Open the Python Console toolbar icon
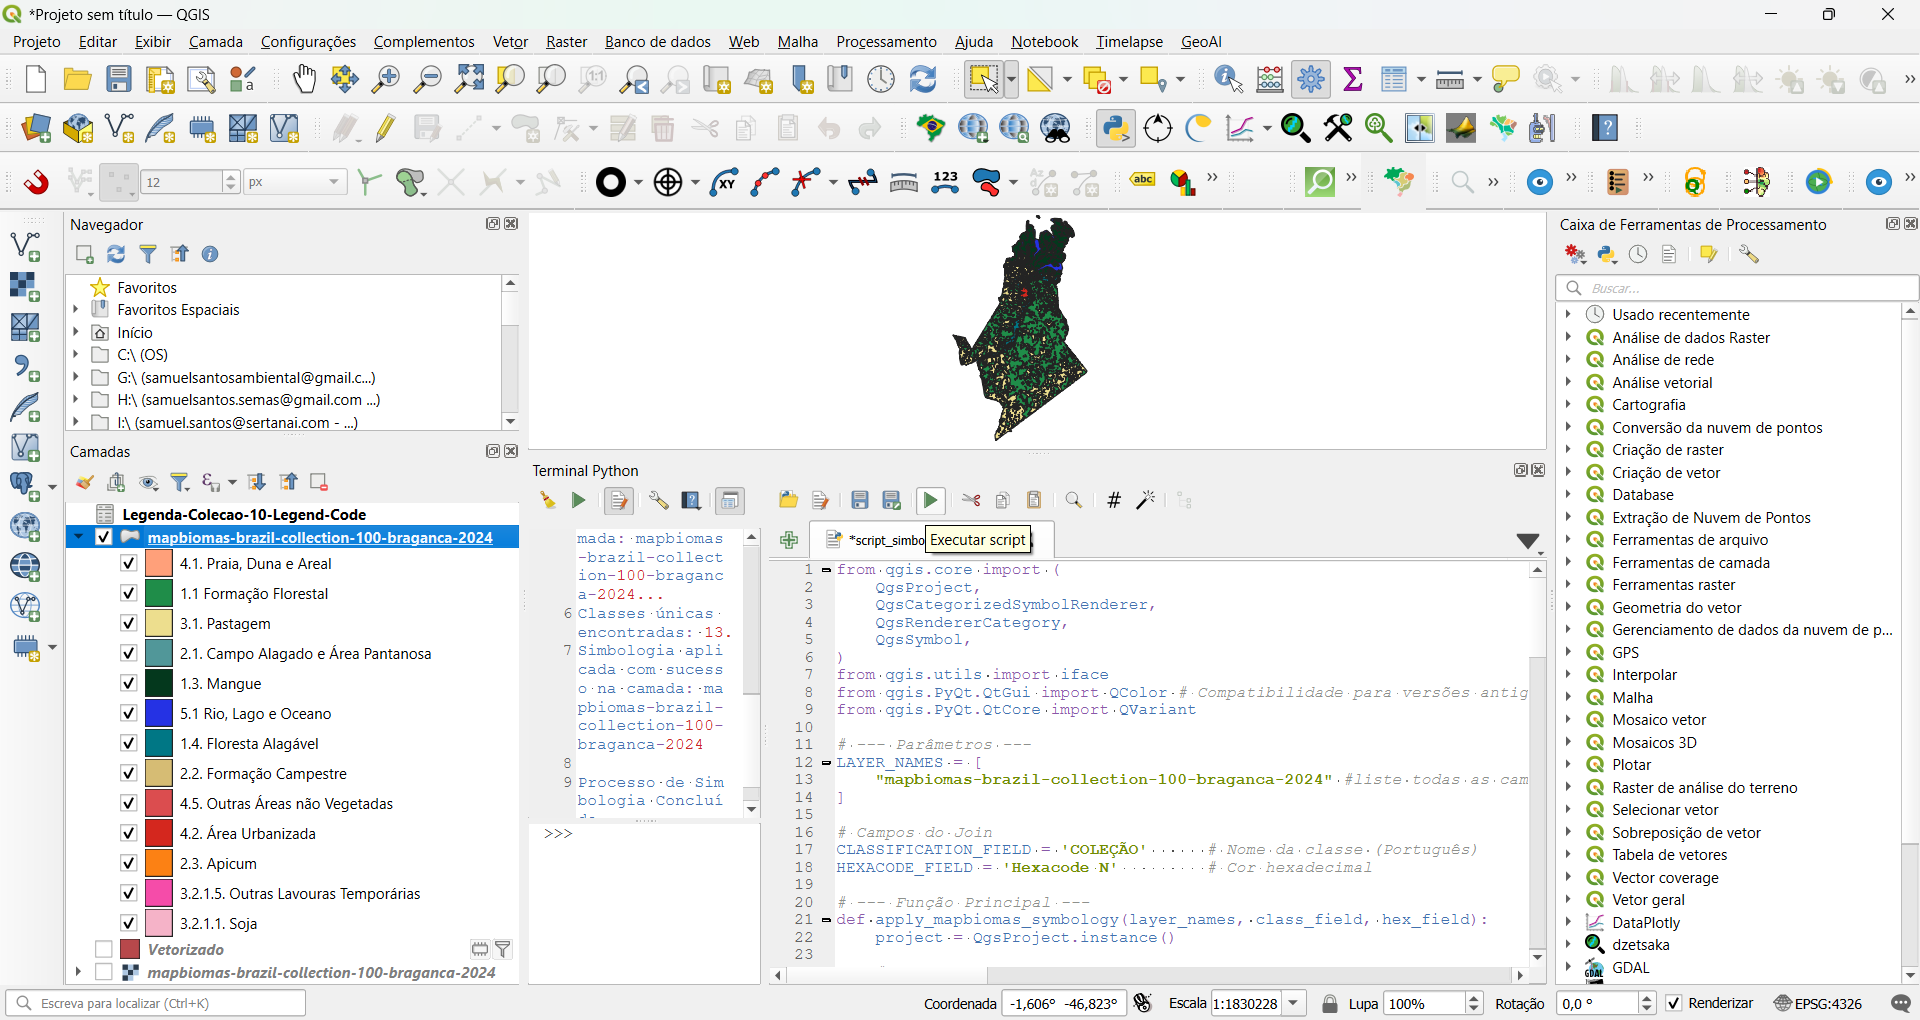This screenshot has height=1020, width=1920. [x=1115, y=128]
